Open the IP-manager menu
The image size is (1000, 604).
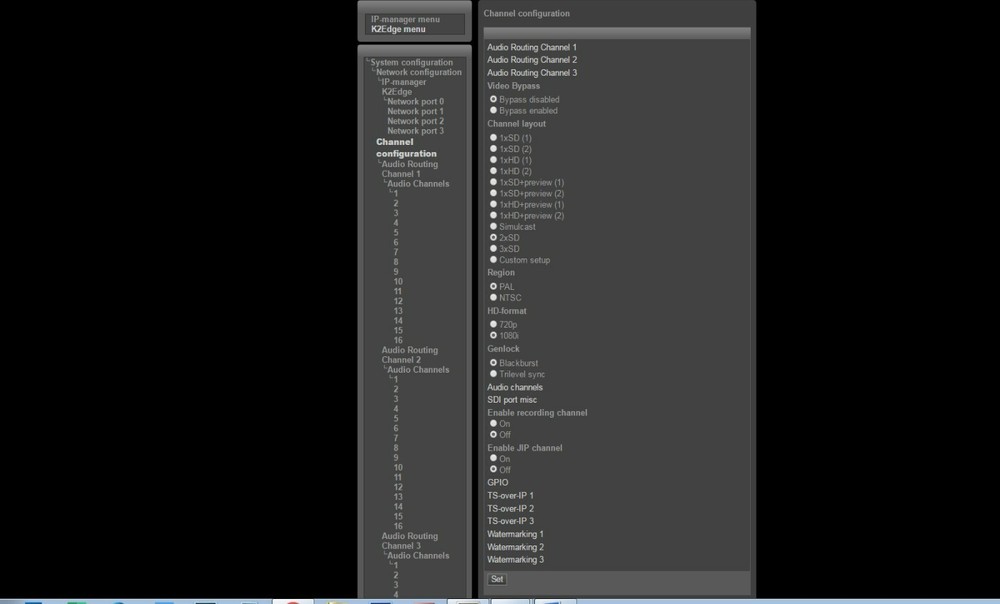[405, 19]
